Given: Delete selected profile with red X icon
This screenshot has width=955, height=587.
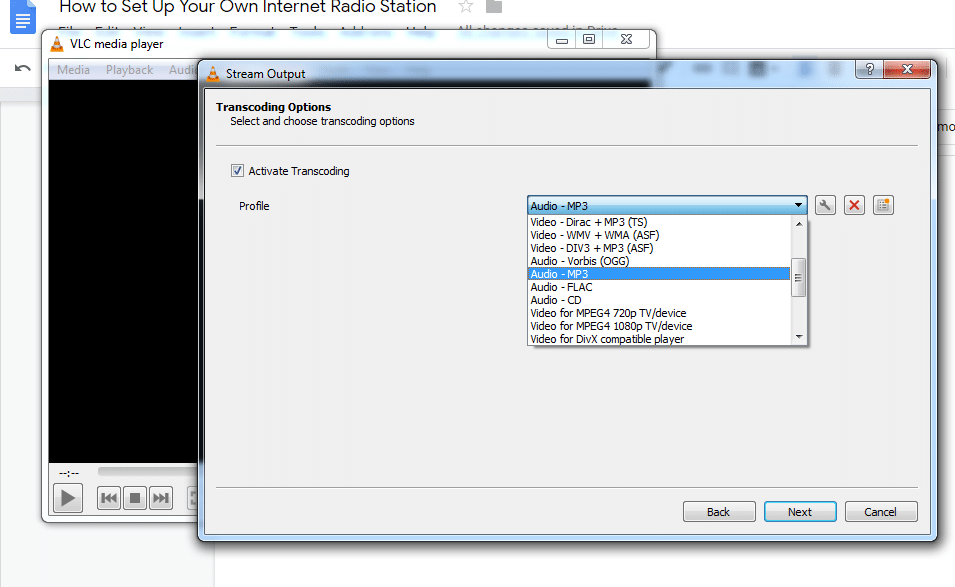Looking at the screenshot, I should [x=855, y=205].
